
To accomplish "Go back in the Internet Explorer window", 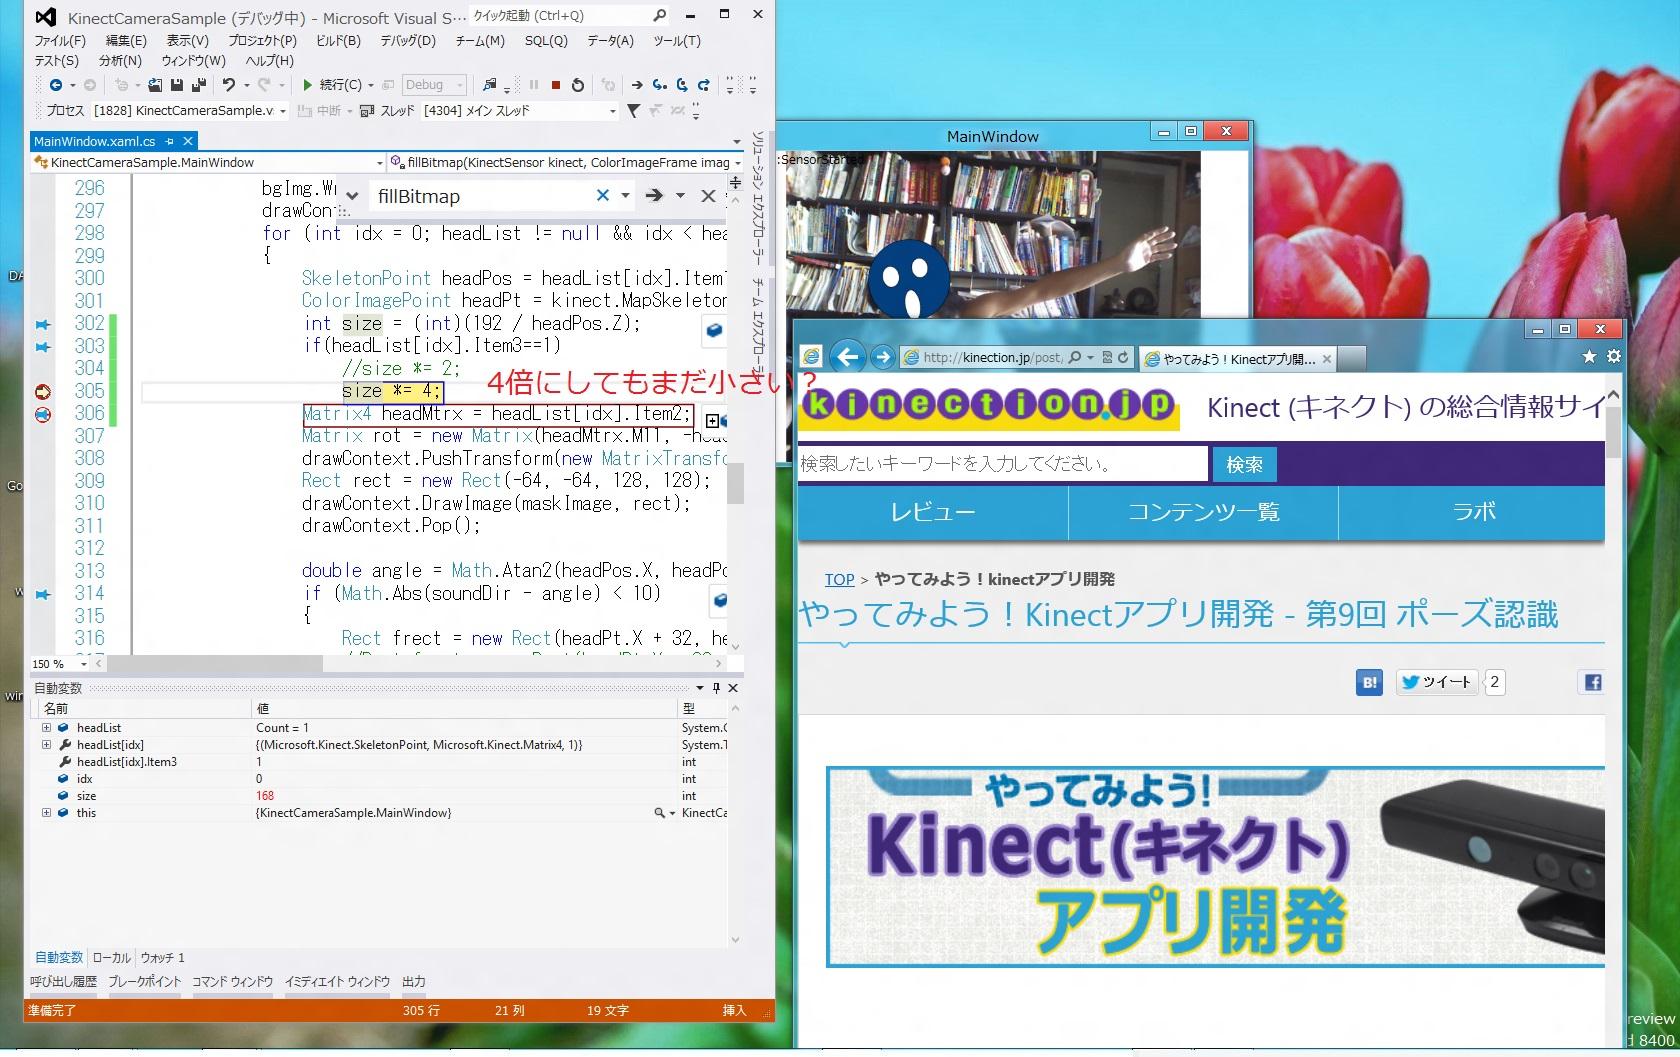I will point(848,357).
